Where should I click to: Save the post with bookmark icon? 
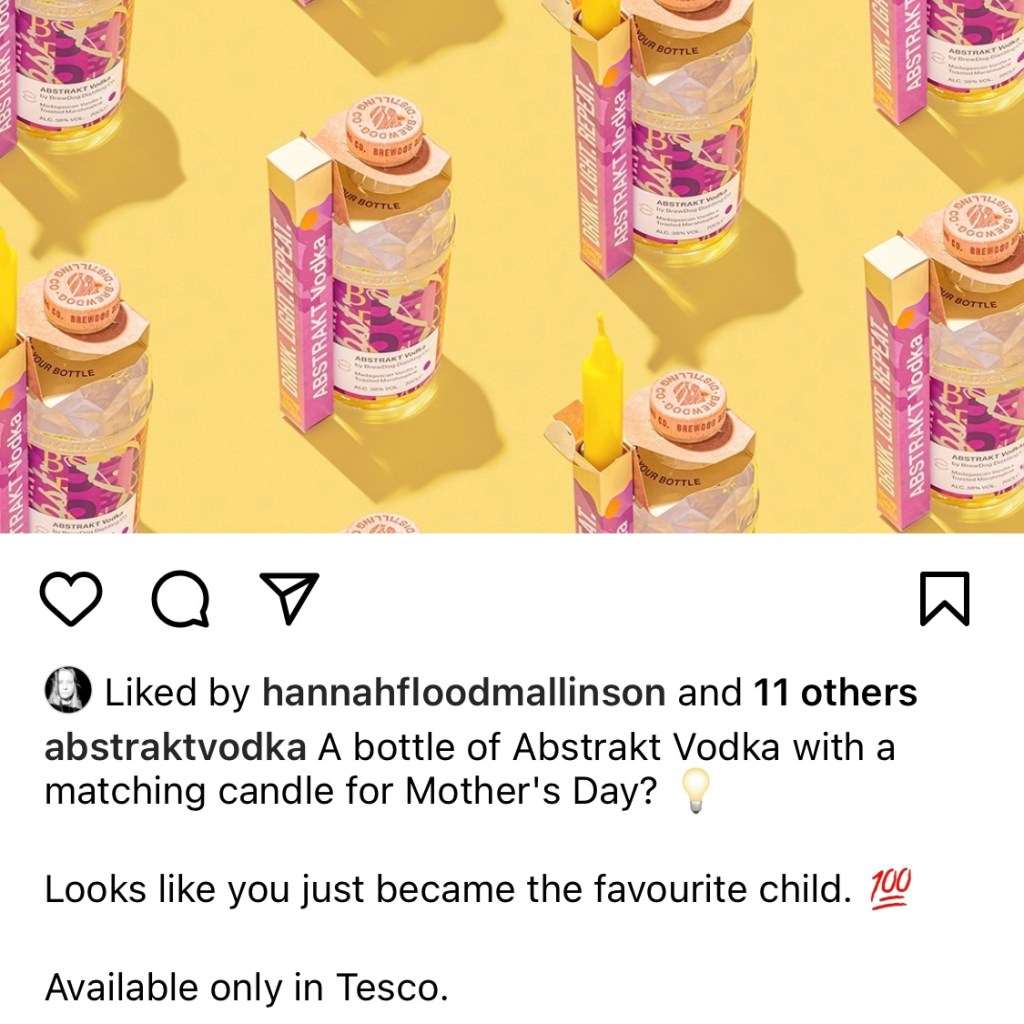point(944,599)
